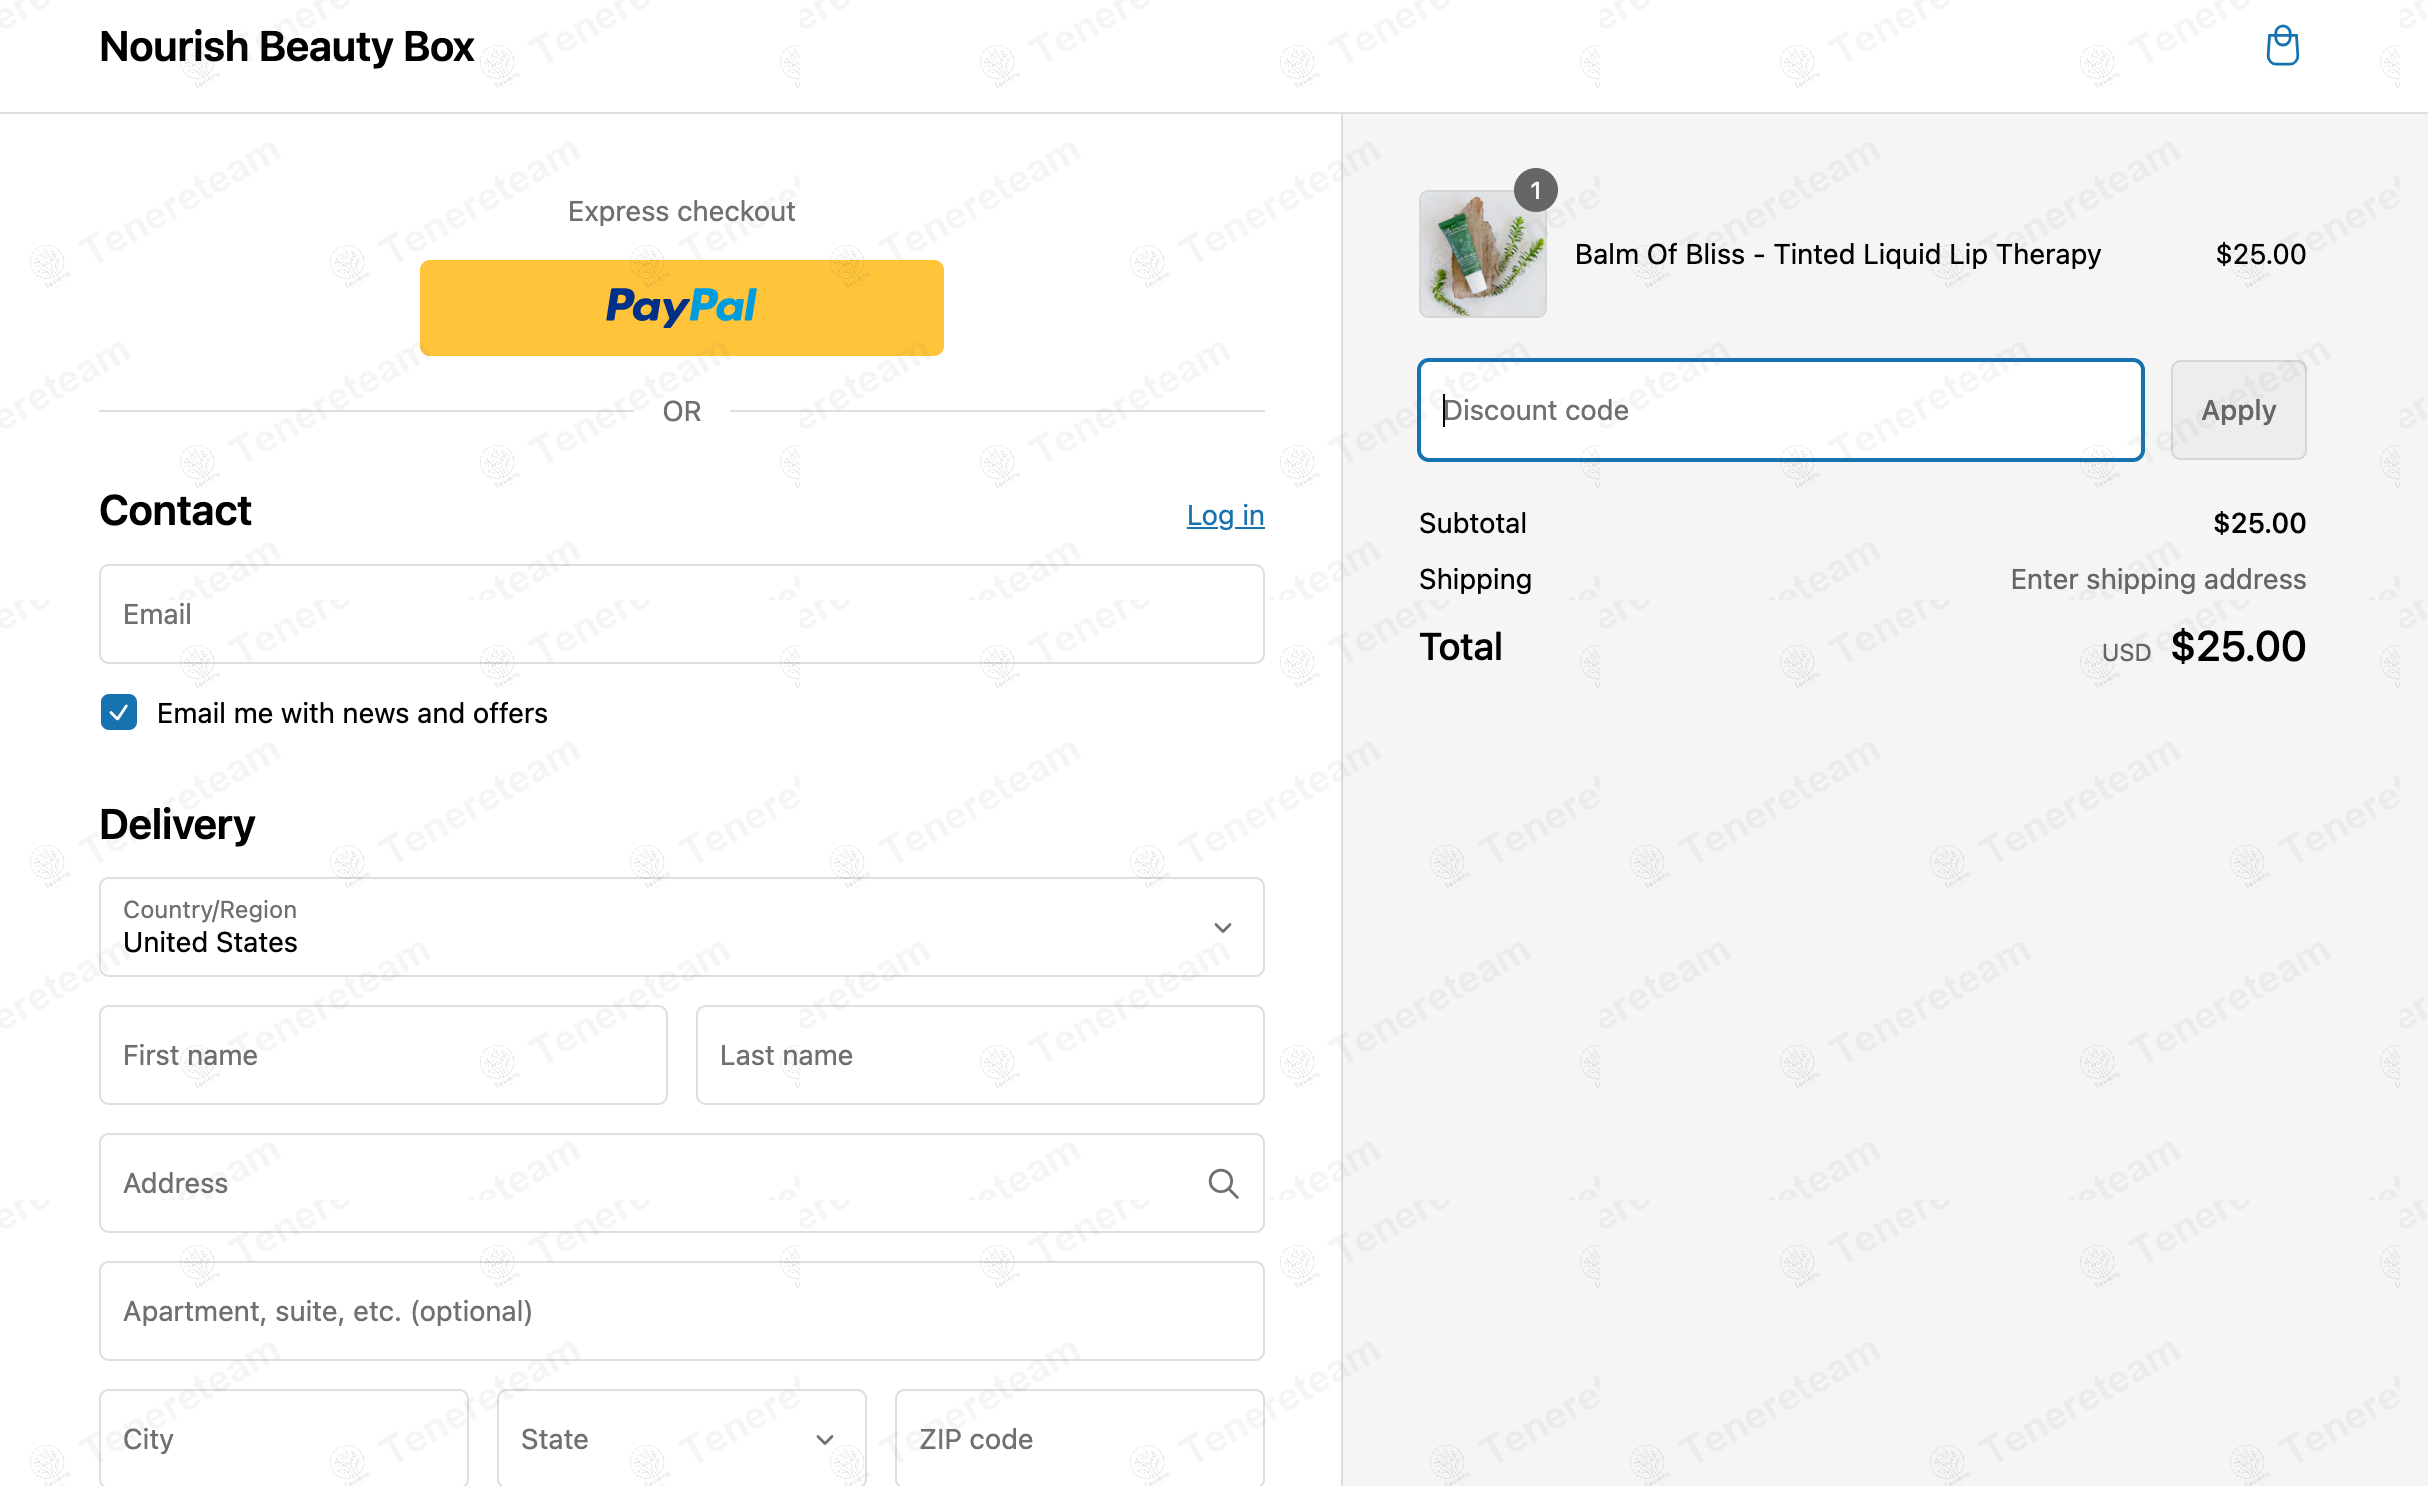Viewport: 2428px width, 1486px height.
Task: Click the Address input field
Action: [x=681, y=1183]
